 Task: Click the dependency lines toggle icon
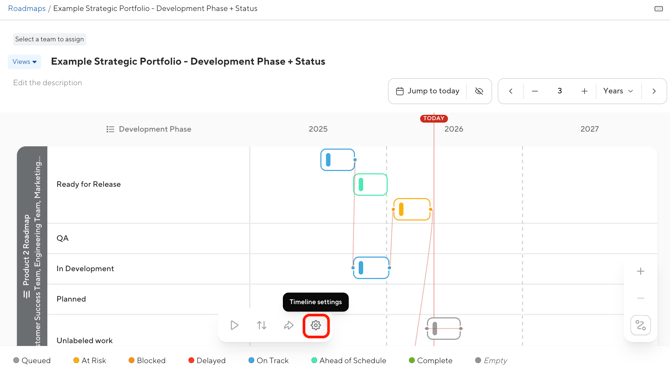(x=641, y=326)
